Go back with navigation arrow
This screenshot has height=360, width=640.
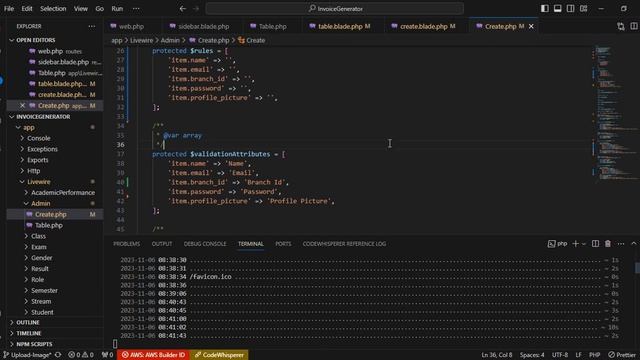(x=183, y=9)
